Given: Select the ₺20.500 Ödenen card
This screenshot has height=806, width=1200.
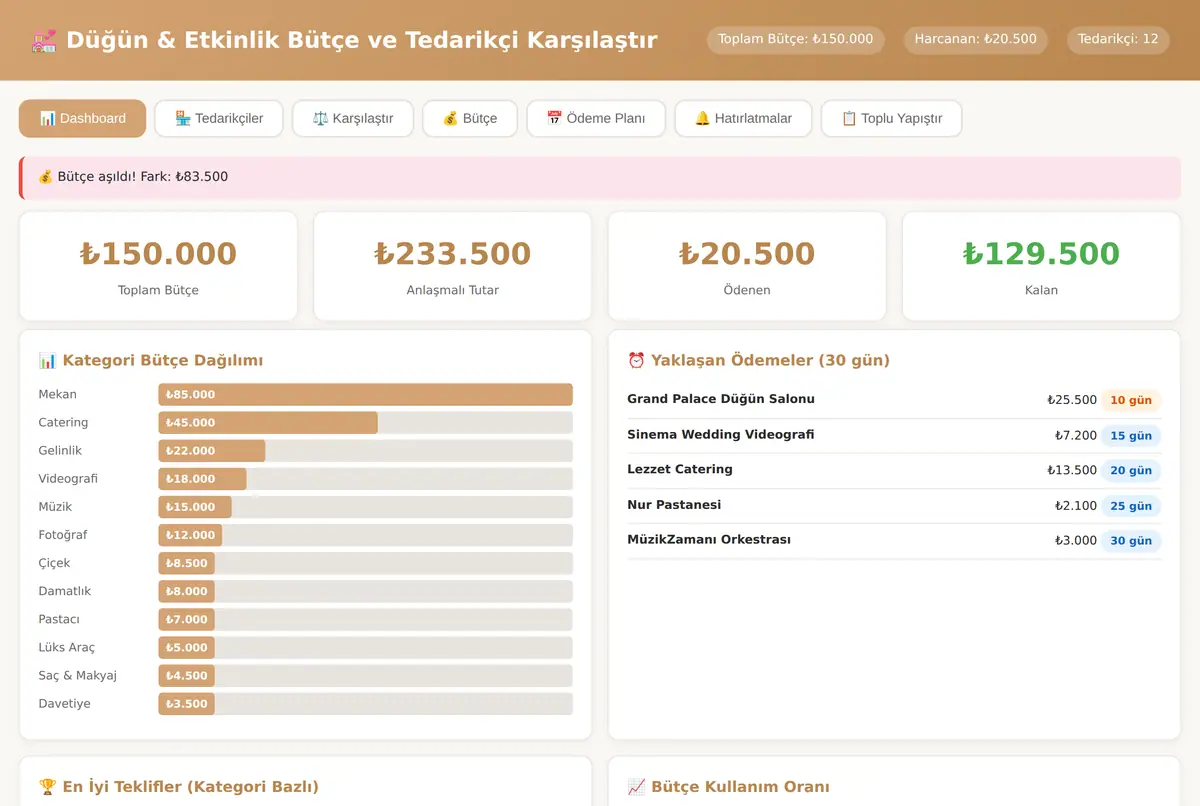Looking at the screenshot, I should tap(747, 266).
